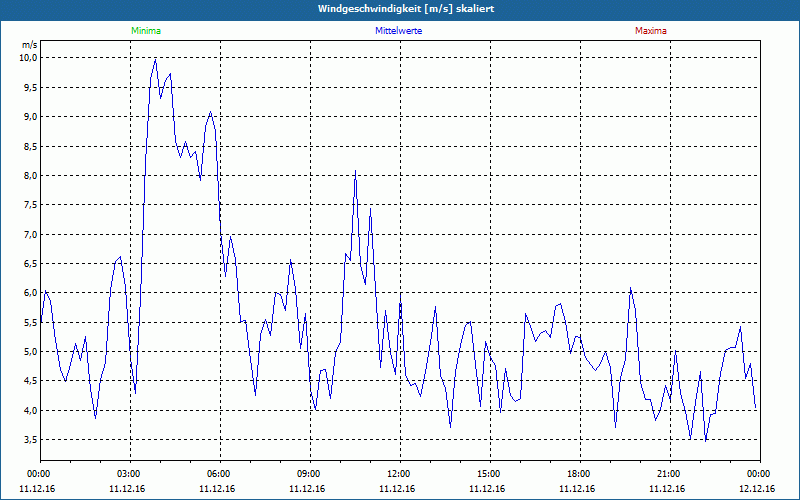Viewport: 800px width, 500px height.
Task: Click the '9,5' y-axis value
Action: (x=31, y=87)
